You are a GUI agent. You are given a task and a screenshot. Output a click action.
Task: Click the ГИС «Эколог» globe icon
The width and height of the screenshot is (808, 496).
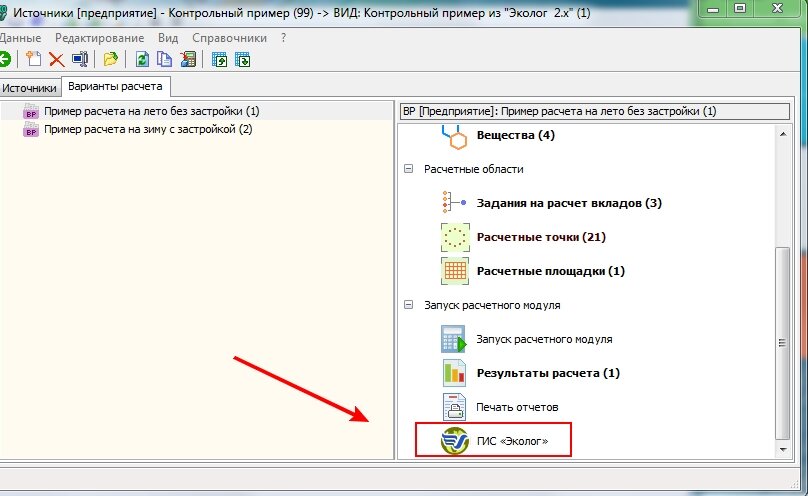coord(454,441)
